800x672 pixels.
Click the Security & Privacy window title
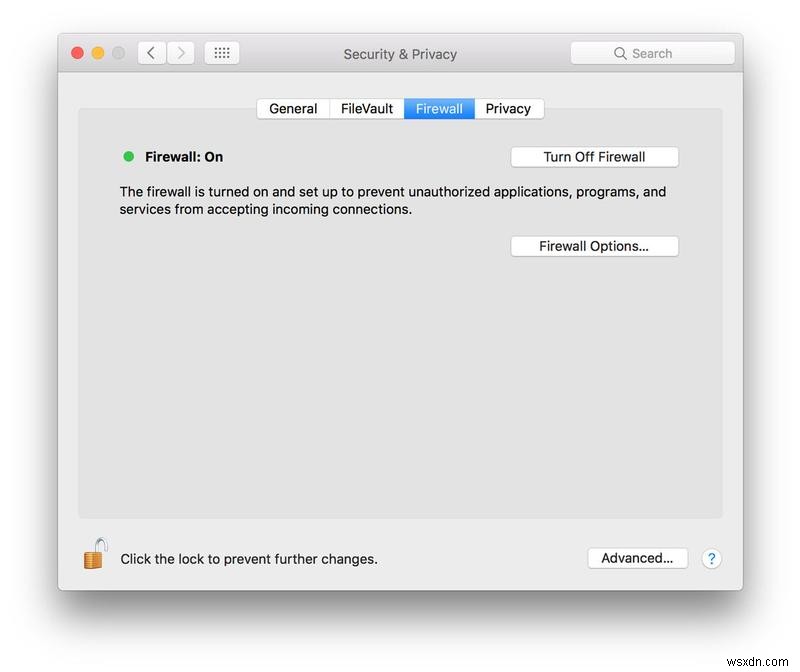pyautogui.click(x=400, y=54)
